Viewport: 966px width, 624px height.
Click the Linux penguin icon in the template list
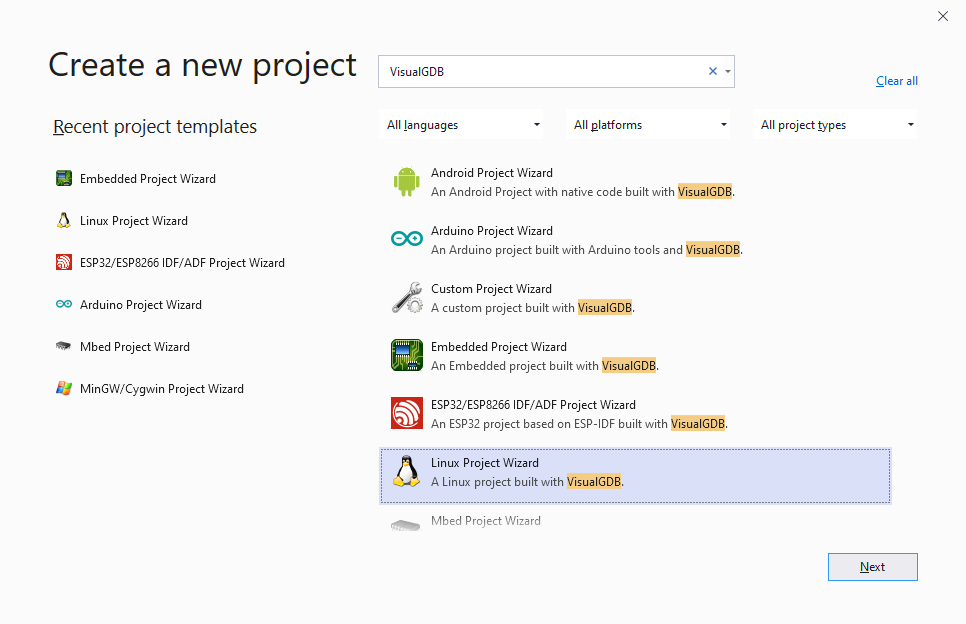406,472
